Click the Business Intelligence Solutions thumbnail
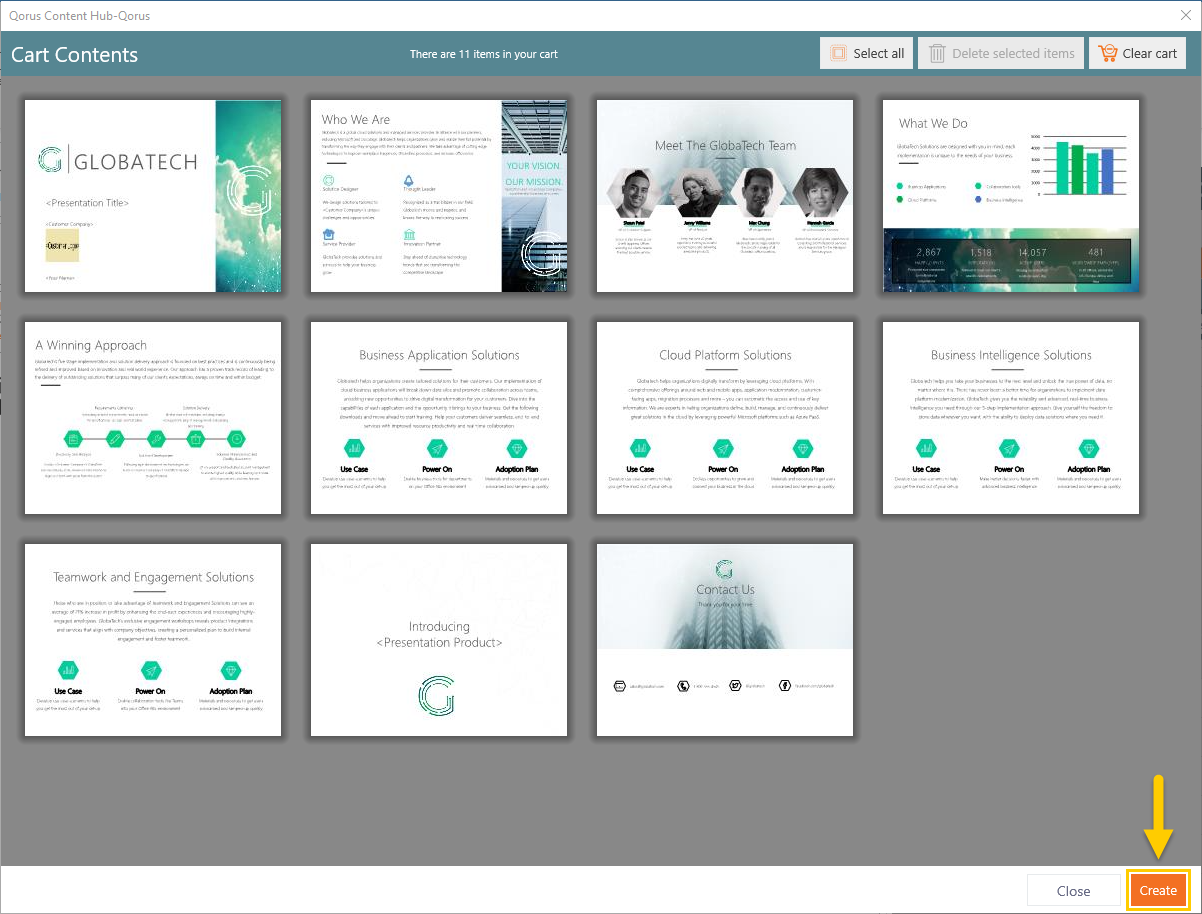The height and width of the screenshot is (914, 1202). pos(1010,418)
